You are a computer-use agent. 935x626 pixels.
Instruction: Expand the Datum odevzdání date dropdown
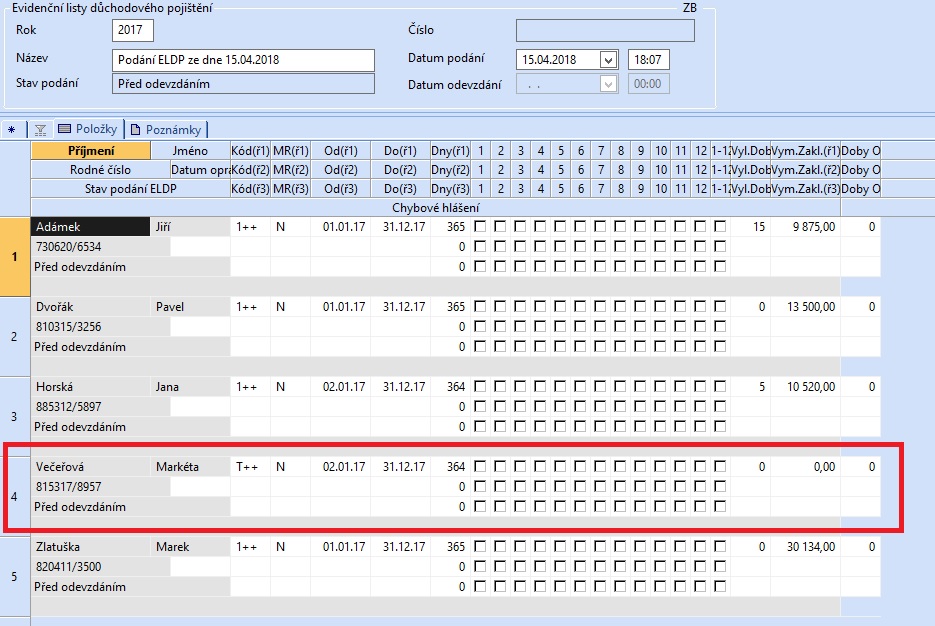(608, 85)
